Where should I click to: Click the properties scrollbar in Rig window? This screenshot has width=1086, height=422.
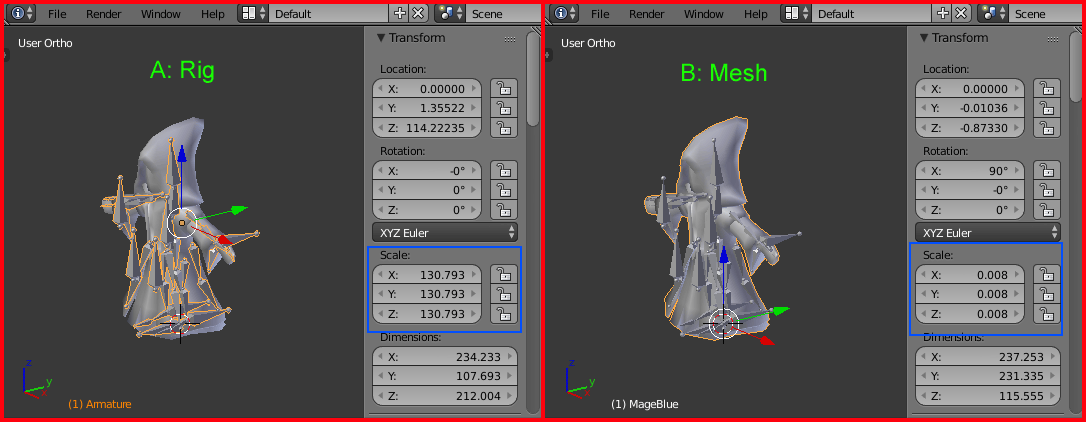[533, 79]
